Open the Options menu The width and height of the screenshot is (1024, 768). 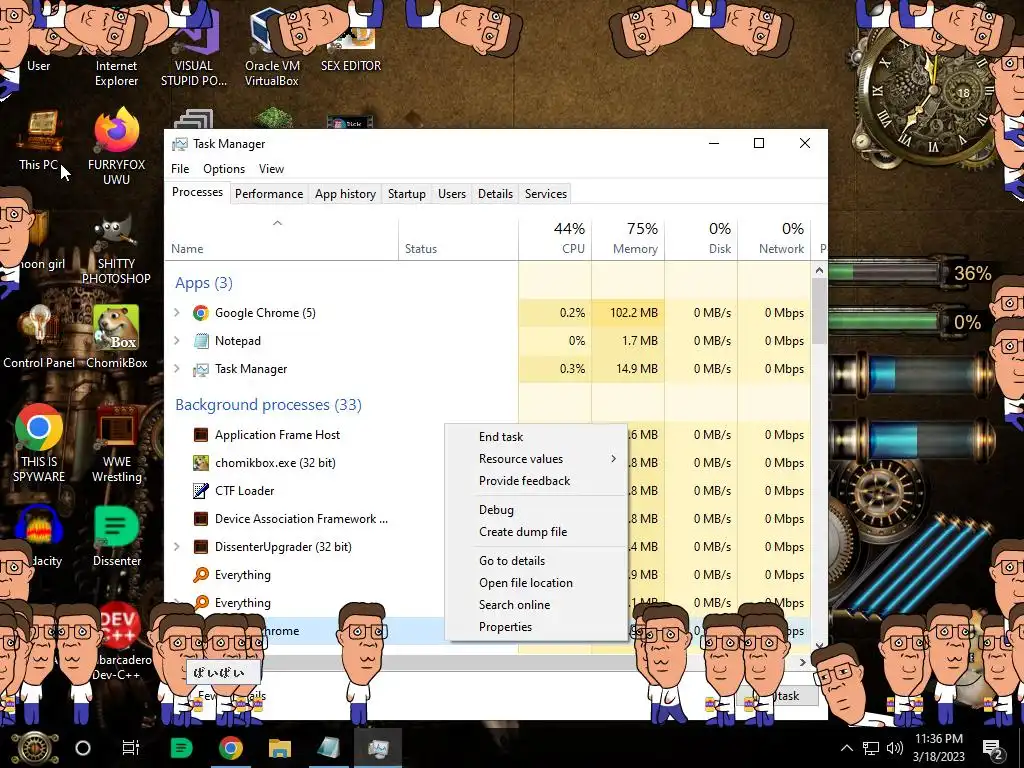pyautogui.click(x=224, y=168)
